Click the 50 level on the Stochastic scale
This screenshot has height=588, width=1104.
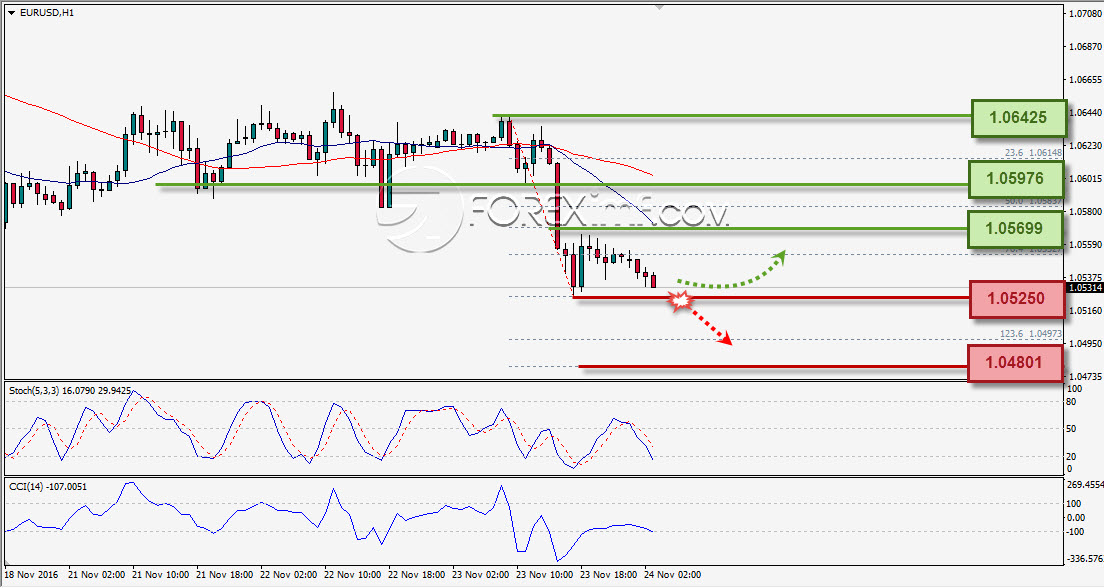(x=1071, y=428)
